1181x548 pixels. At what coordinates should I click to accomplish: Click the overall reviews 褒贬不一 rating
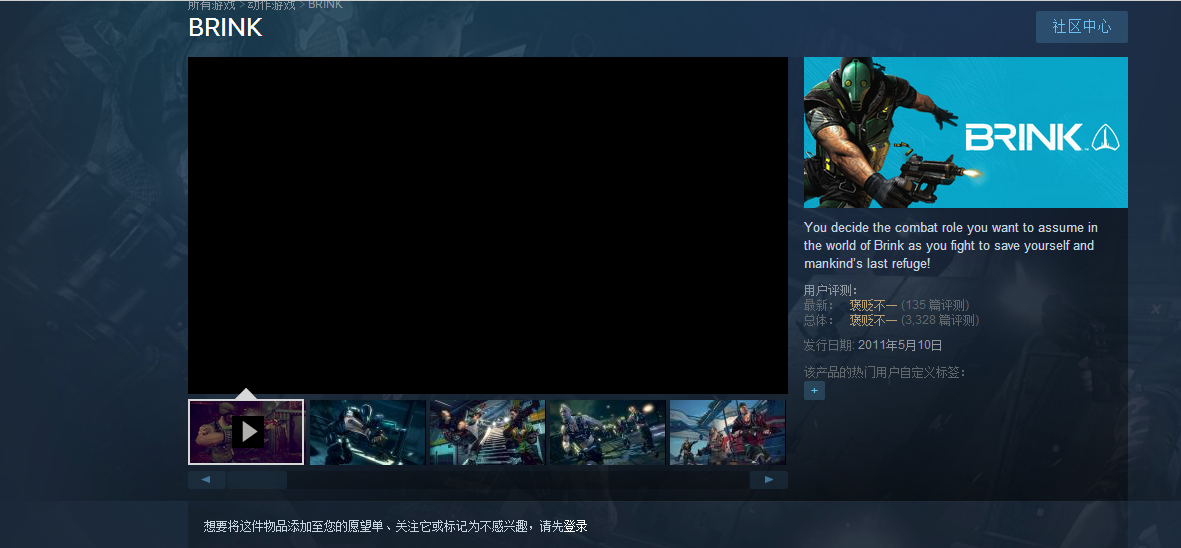pos(874,320)
